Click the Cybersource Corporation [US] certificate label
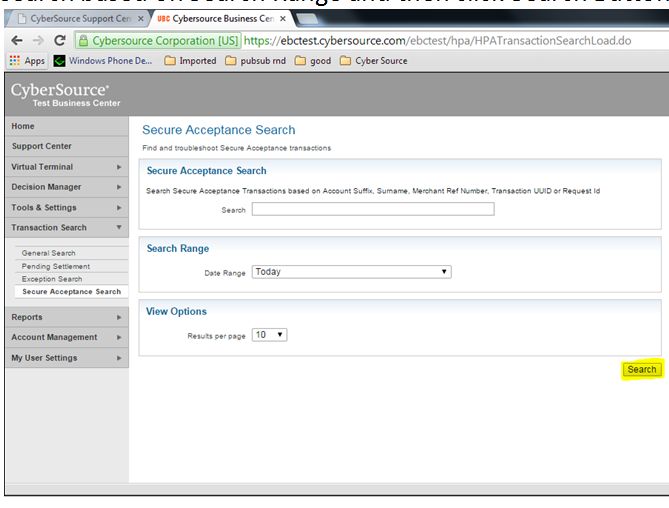Screen dimensions: 669x508 point(165,41)
